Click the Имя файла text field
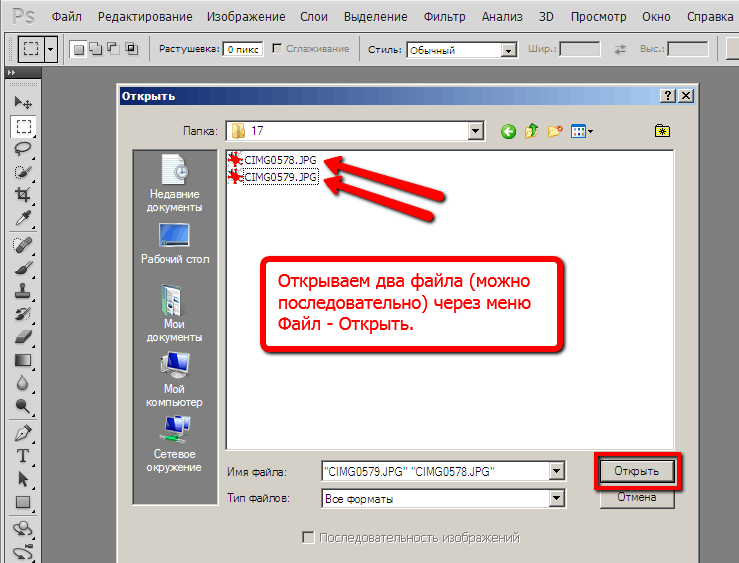The height and width of the screenshot is (563, 739). point(435,471)
